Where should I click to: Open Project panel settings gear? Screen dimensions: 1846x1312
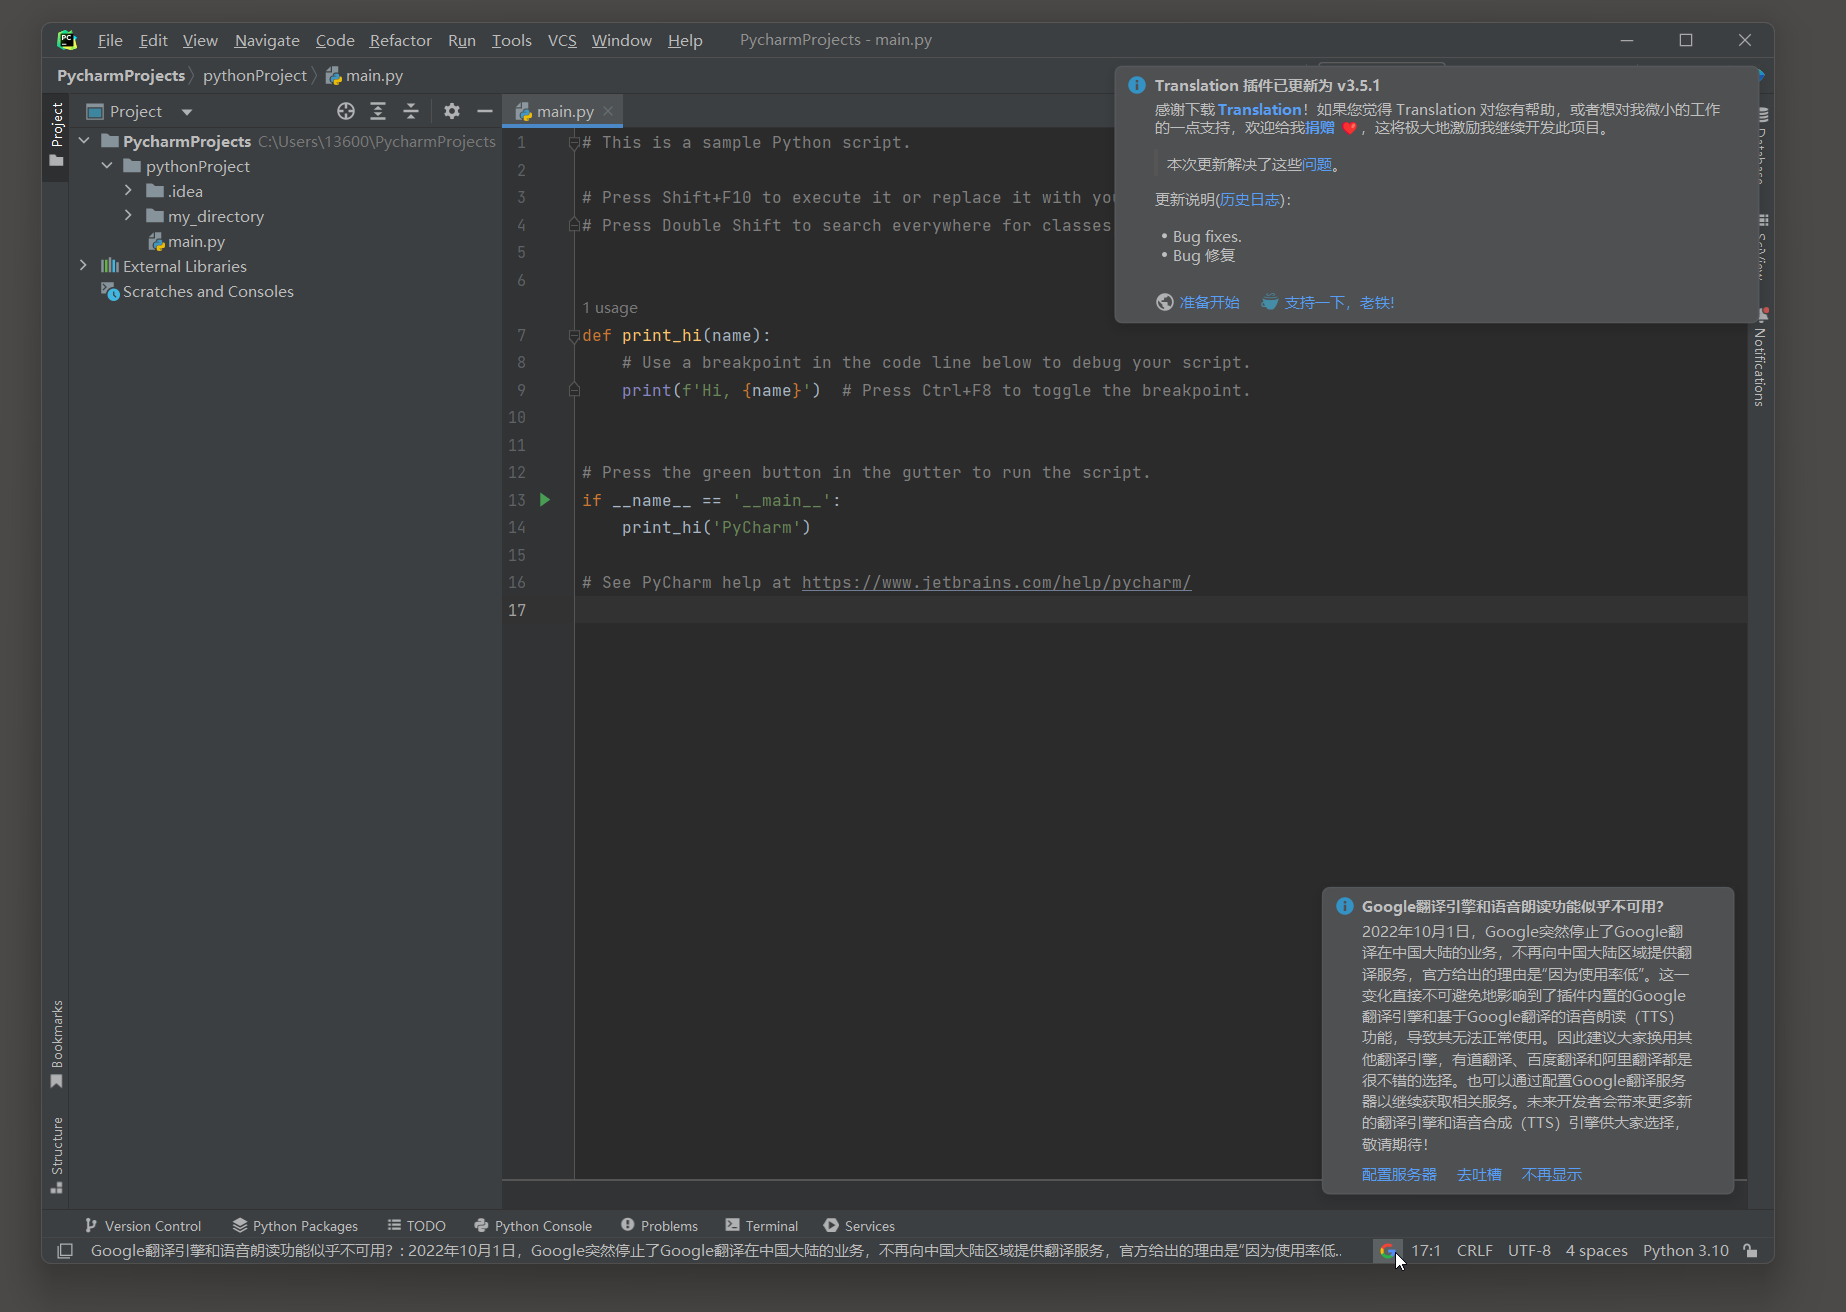(x=452, y=111)
